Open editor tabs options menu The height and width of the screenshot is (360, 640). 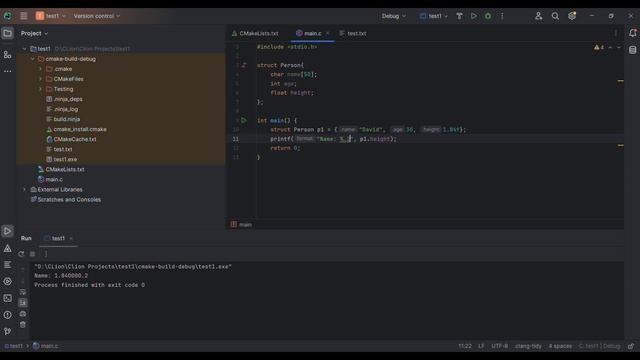coord(616,33)
